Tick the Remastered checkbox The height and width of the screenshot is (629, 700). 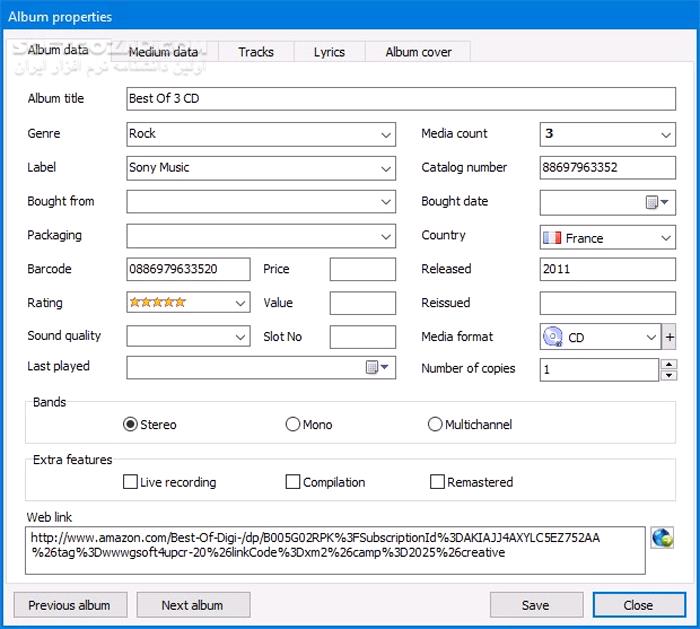[437, 482]
